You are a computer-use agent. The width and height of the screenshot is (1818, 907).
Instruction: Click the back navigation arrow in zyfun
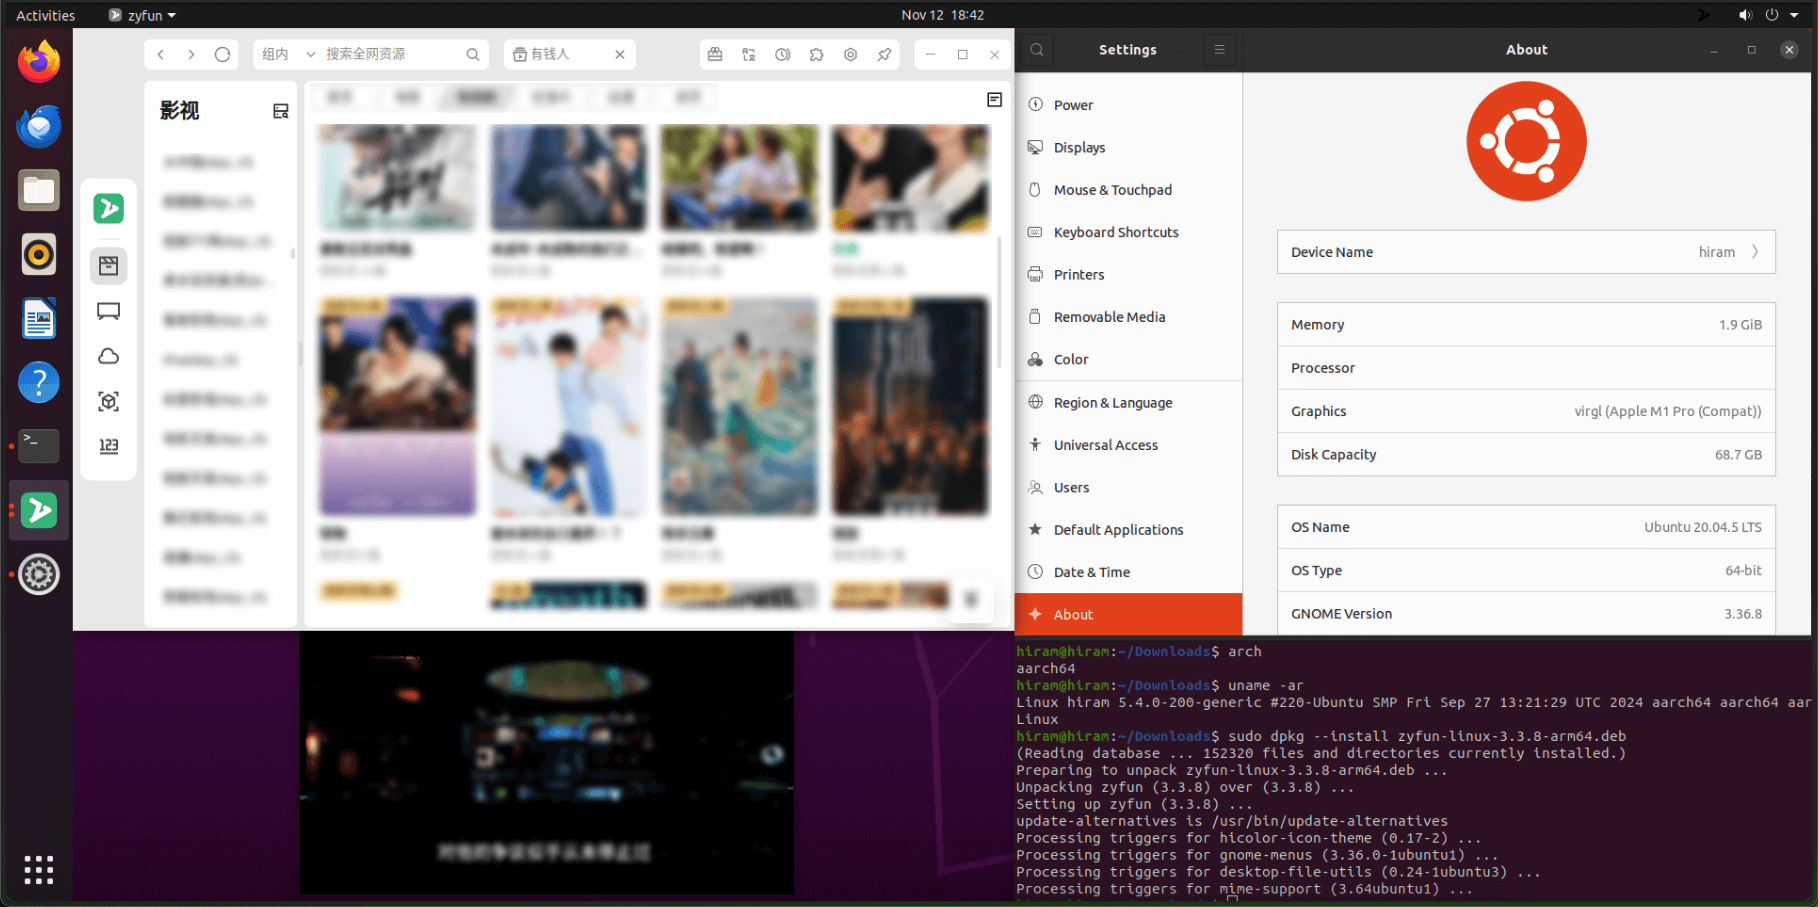(160, 55)
